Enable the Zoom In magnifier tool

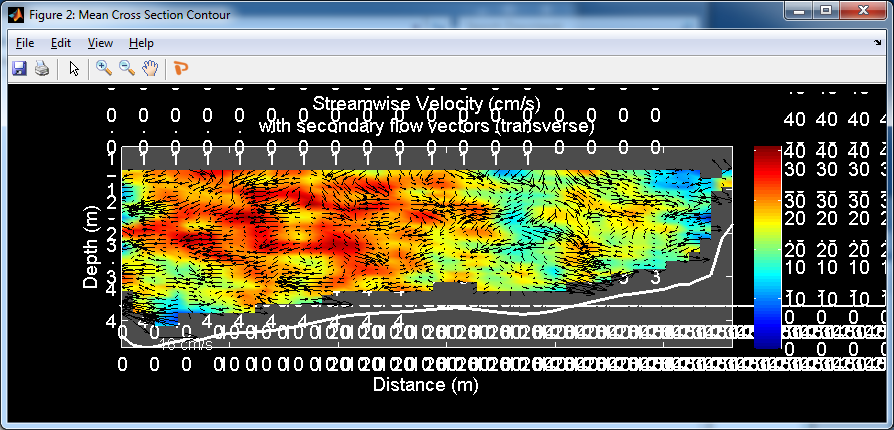pyautogui.click(x=104, y=68)
